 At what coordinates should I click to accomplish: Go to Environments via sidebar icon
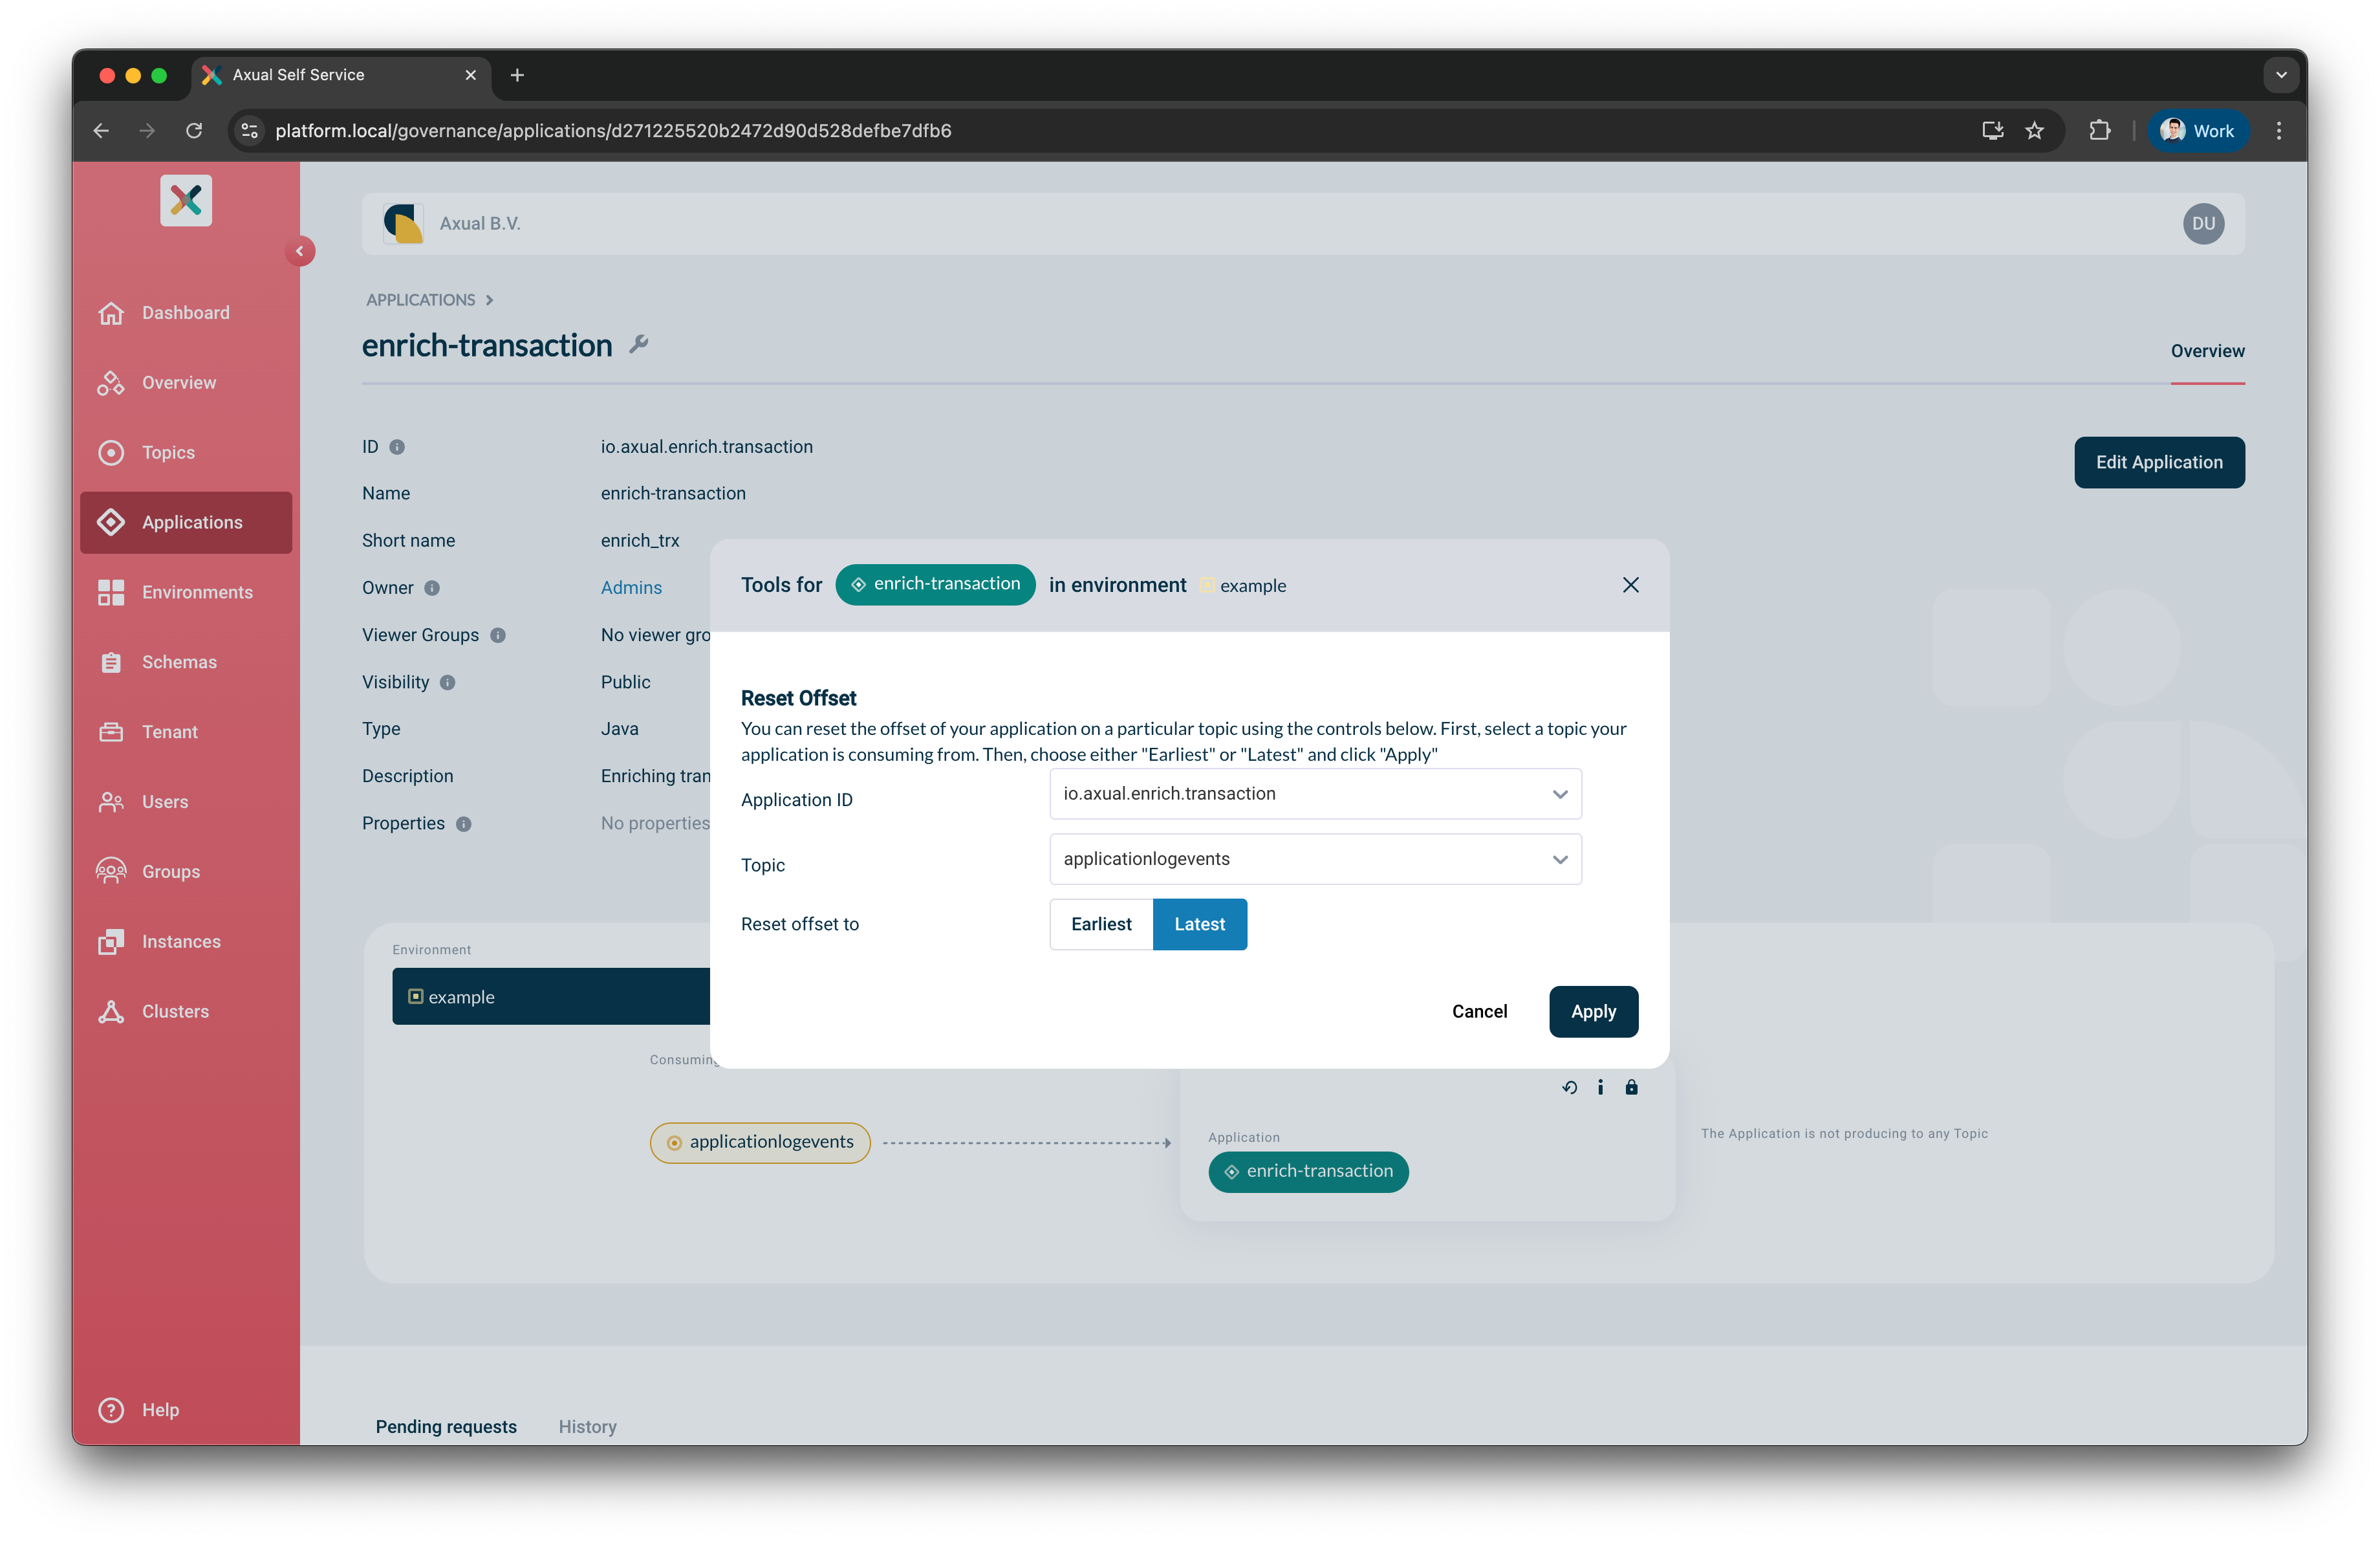[111, 592]
